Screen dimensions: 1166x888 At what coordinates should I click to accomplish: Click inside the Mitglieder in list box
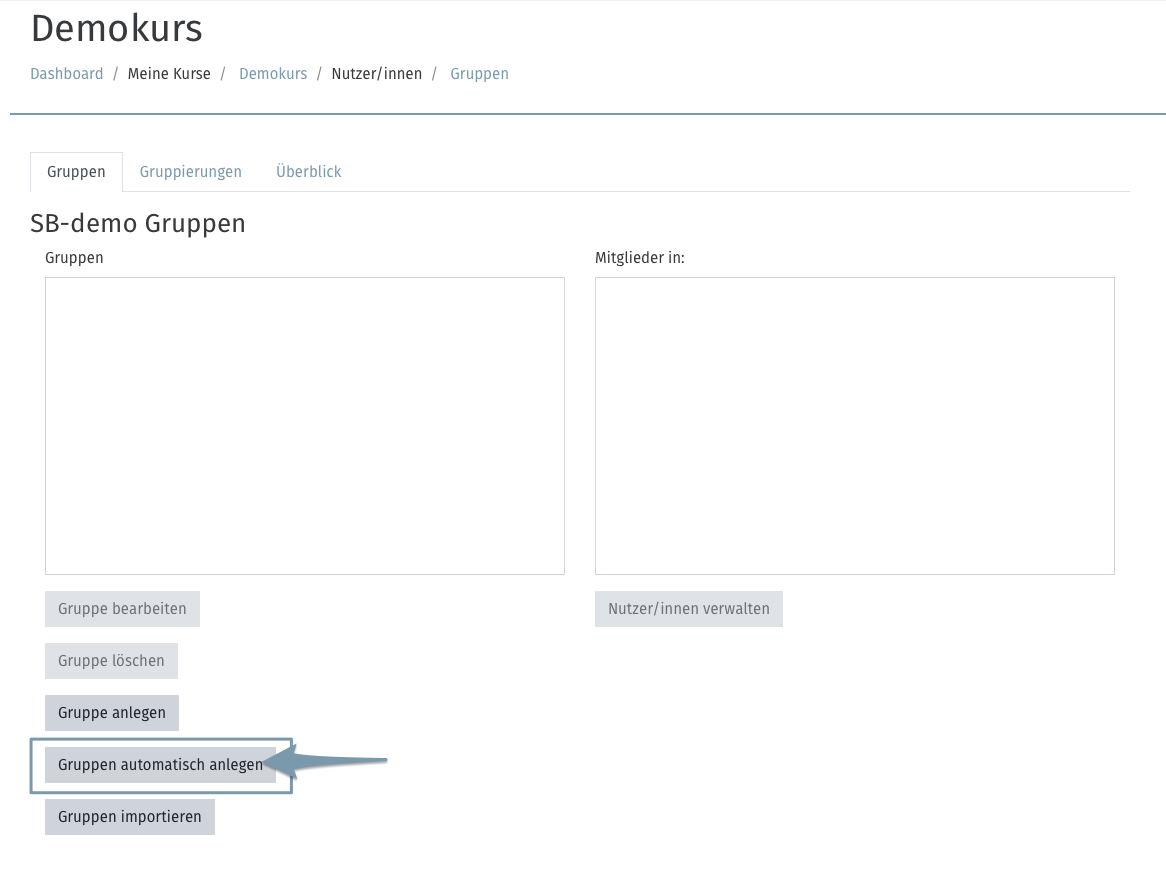(x=854, y=425)
